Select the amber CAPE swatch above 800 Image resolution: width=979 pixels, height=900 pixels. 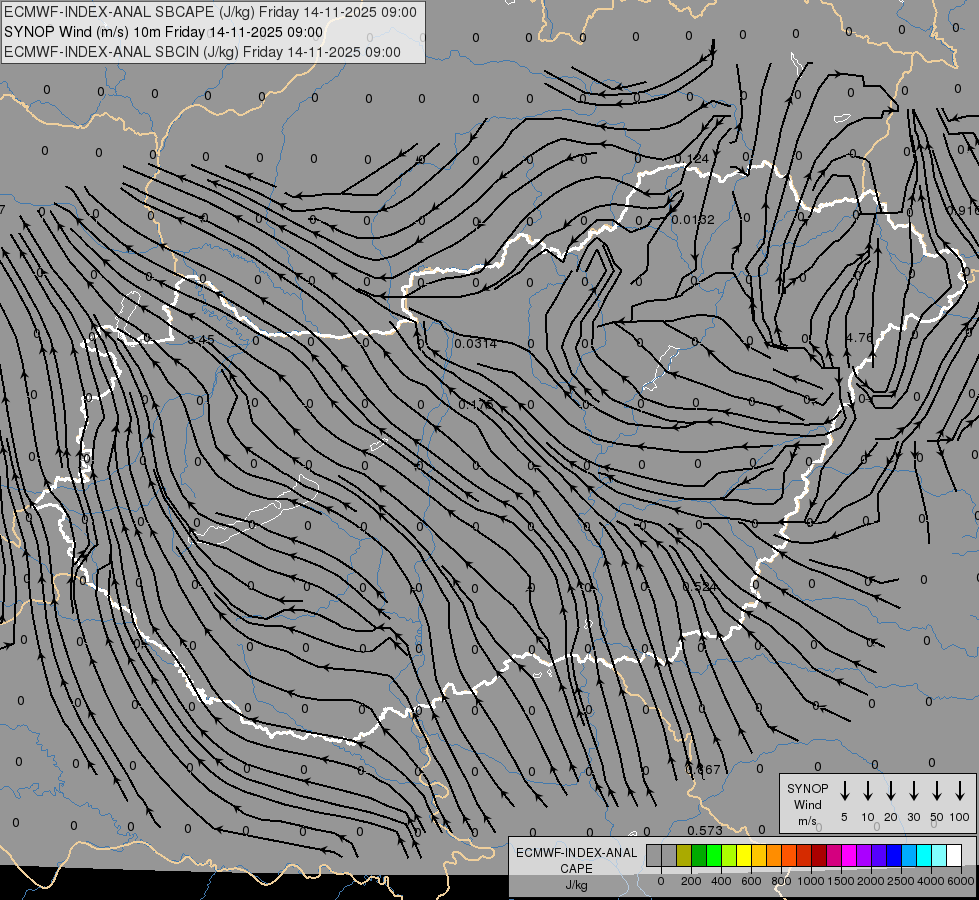(774, 855)
